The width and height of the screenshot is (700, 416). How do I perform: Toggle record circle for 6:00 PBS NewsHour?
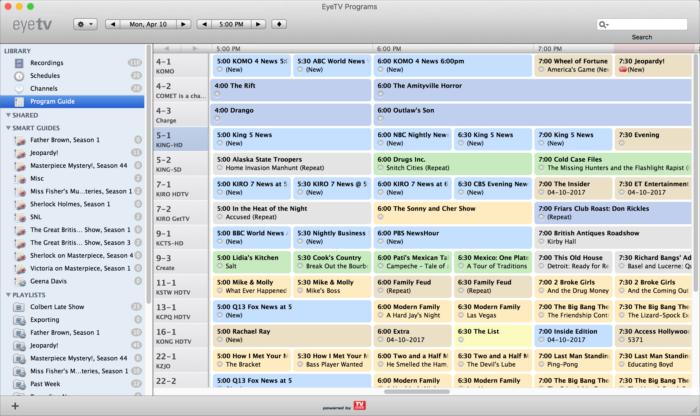pos(380,241)
